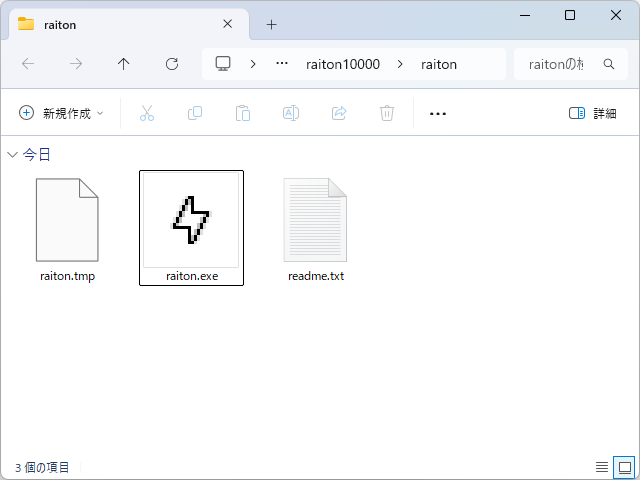
Task: Go back to the previous folder
Action: tap(28, 64)
